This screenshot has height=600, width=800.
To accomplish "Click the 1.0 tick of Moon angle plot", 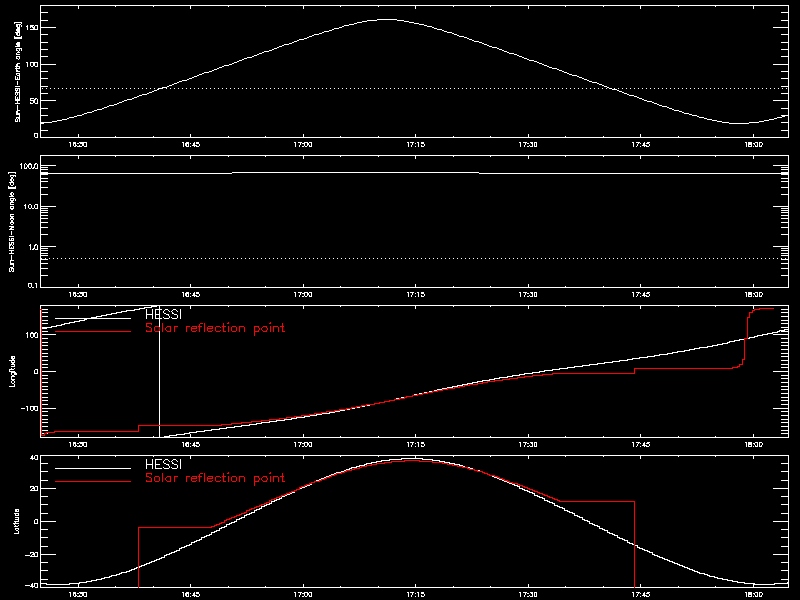I will [x=33, y=247].
